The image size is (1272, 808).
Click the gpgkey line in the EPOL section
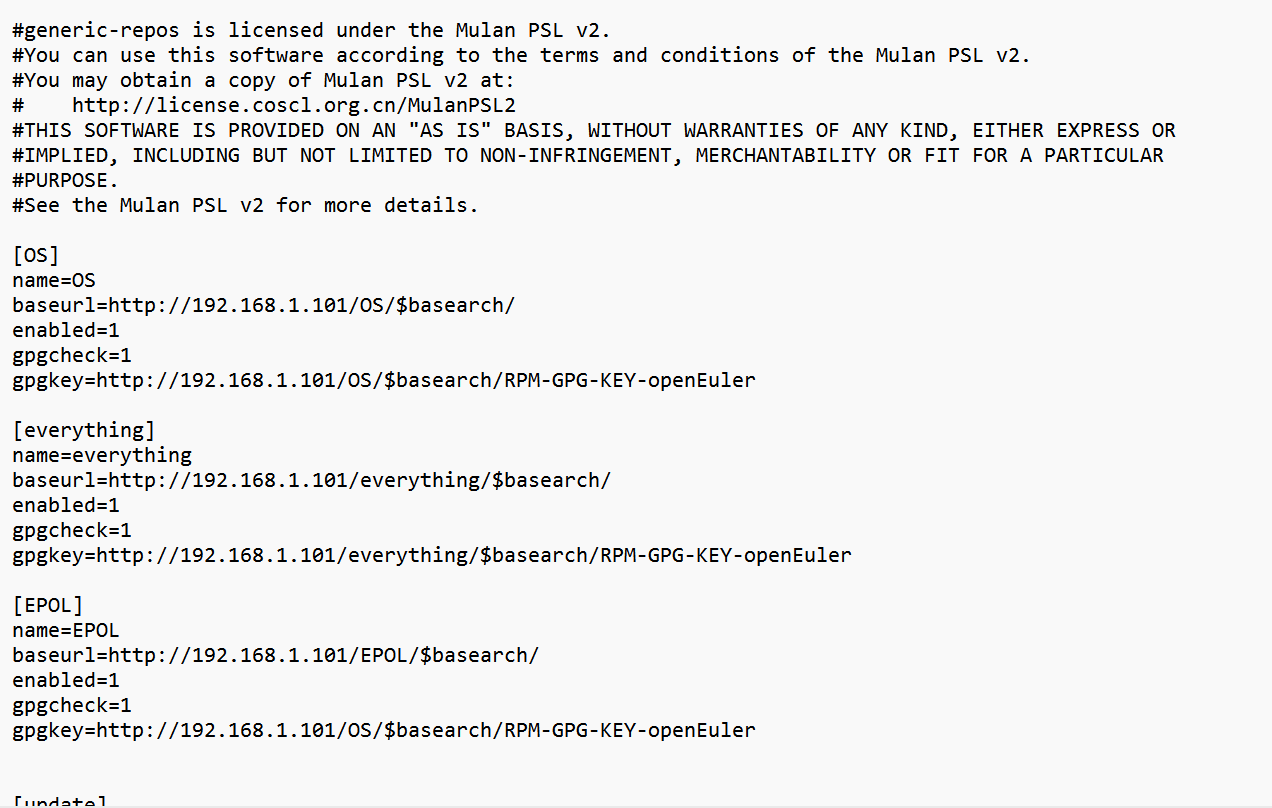[x=383, y=730]
